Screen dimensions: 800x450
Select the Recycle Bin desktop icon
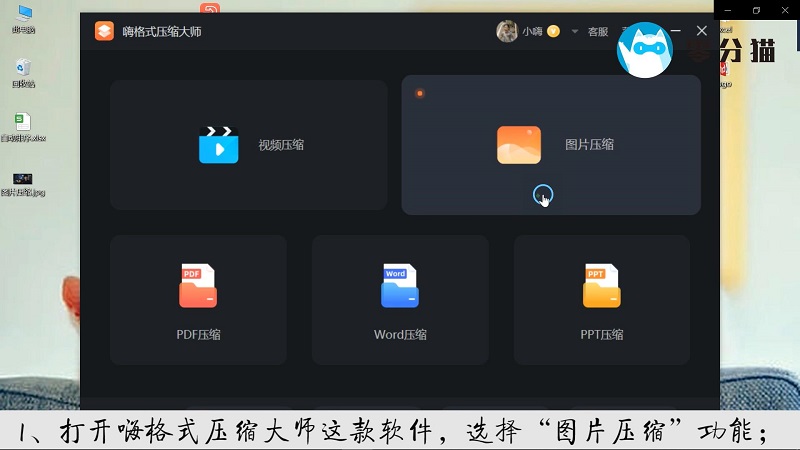22,70
